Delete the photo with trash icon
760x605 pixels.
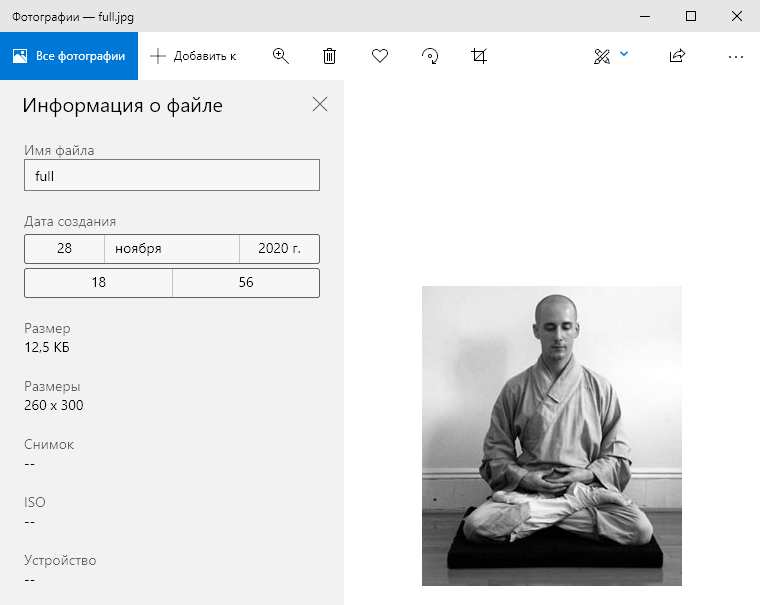(x=329, y=56)
